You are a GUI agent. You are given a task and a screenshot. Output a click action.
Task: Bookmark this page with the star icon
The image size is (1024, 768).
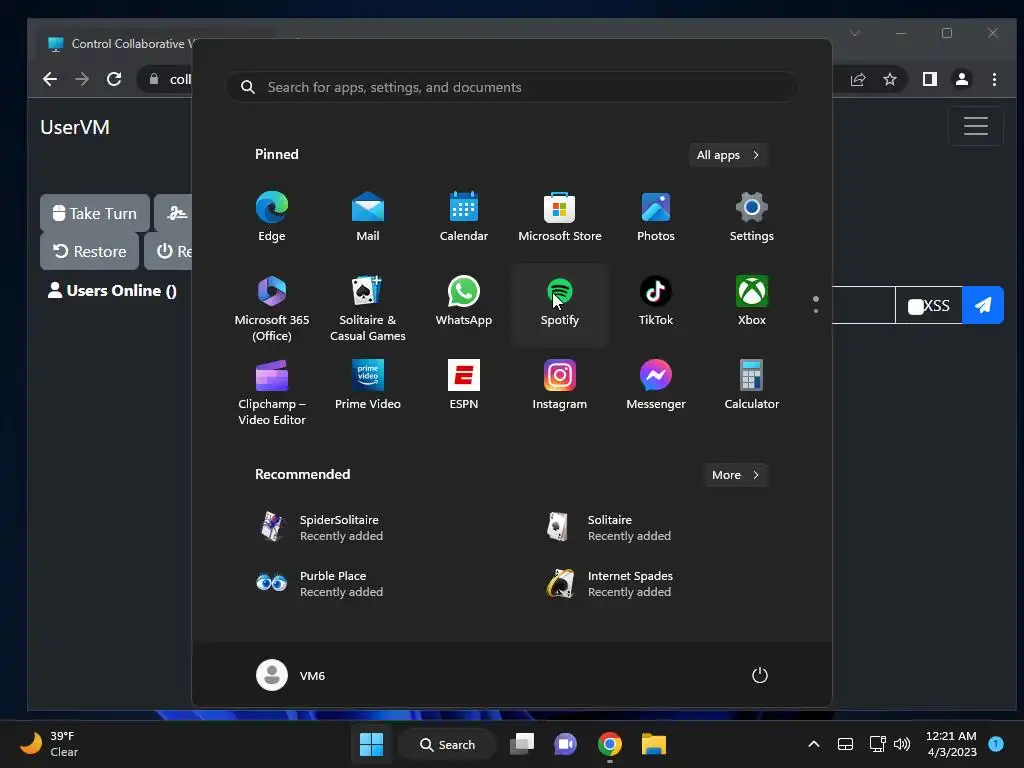889,79
